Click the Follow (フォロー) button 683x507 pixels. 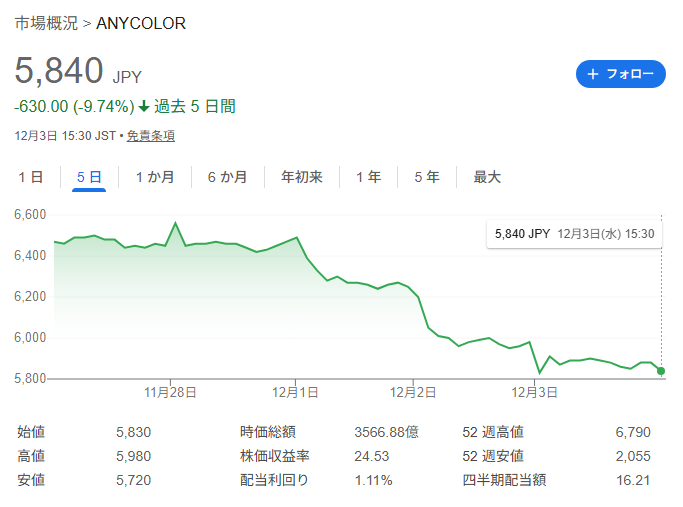tap(620, 74)
